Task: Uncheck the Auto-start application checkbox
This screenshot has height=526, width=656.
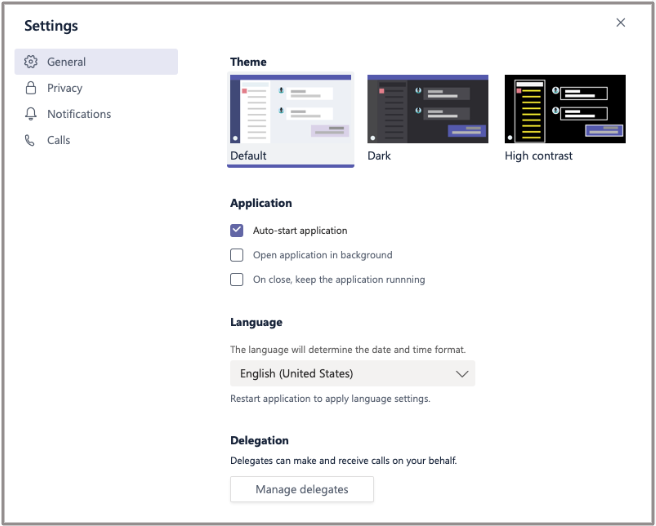Action: click(x=237, y=230)
